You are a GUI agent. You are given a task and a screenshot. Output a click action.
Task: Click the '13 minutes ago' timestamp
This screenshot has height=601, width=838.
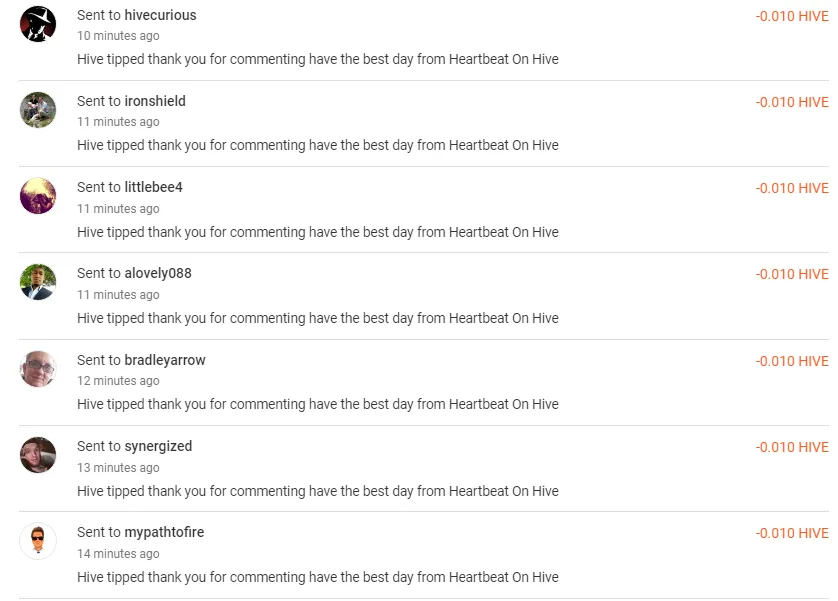coord(118,468)
